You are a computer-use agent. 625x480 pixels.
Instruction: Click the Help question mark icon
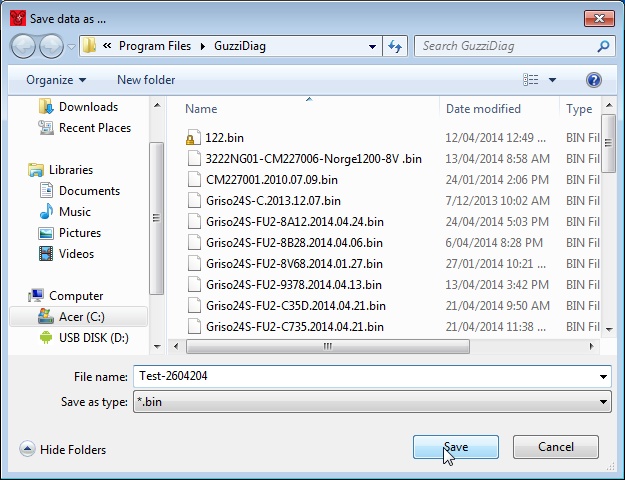tap(594, 80)
